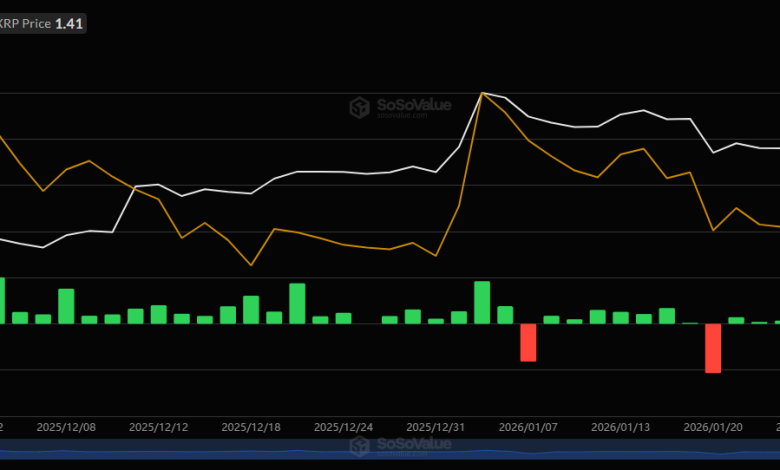Click the SoSoValue logo watermark on the chart
The width and height of the screenshot is (780, 470).
400,106
